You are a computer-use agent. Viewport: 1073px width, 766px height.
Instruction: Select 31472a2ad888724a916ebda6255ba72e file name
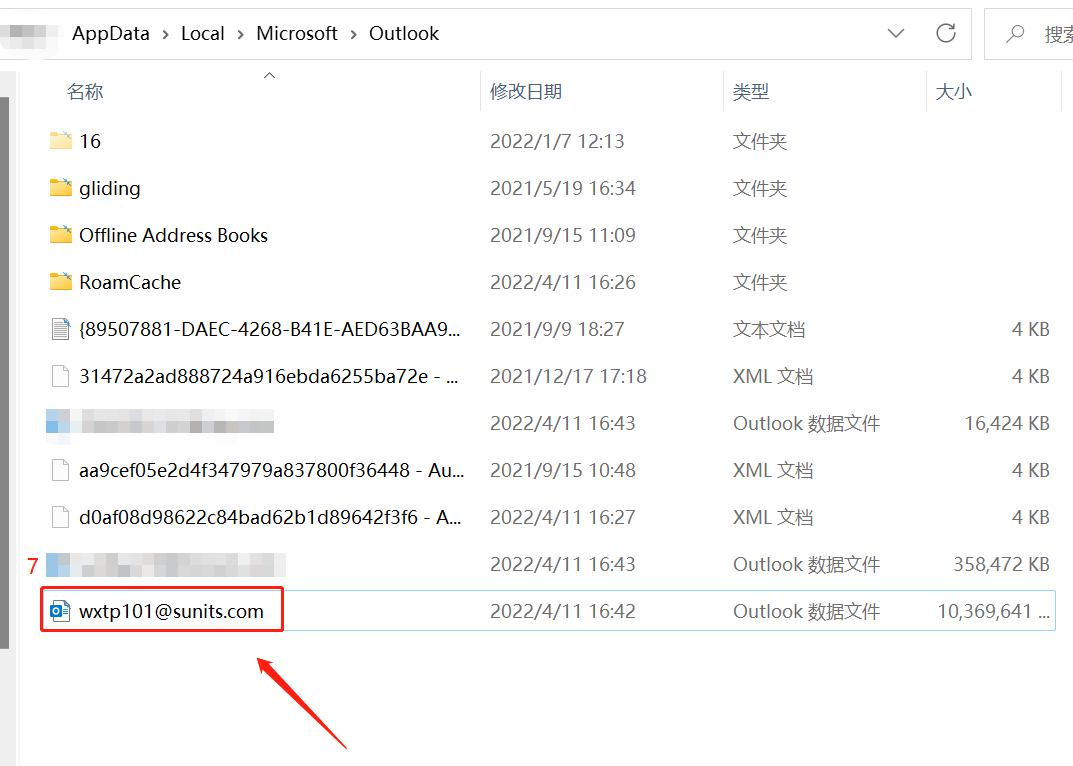click(x=268, y=376)
